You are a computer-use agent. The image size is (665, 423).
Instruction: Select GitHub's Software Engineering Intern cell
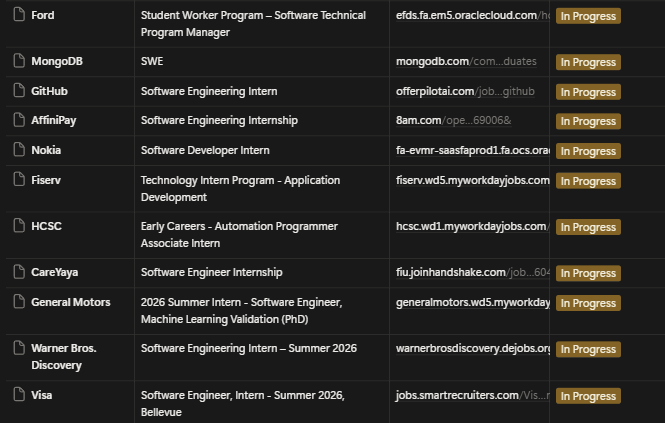coord(262,91)
